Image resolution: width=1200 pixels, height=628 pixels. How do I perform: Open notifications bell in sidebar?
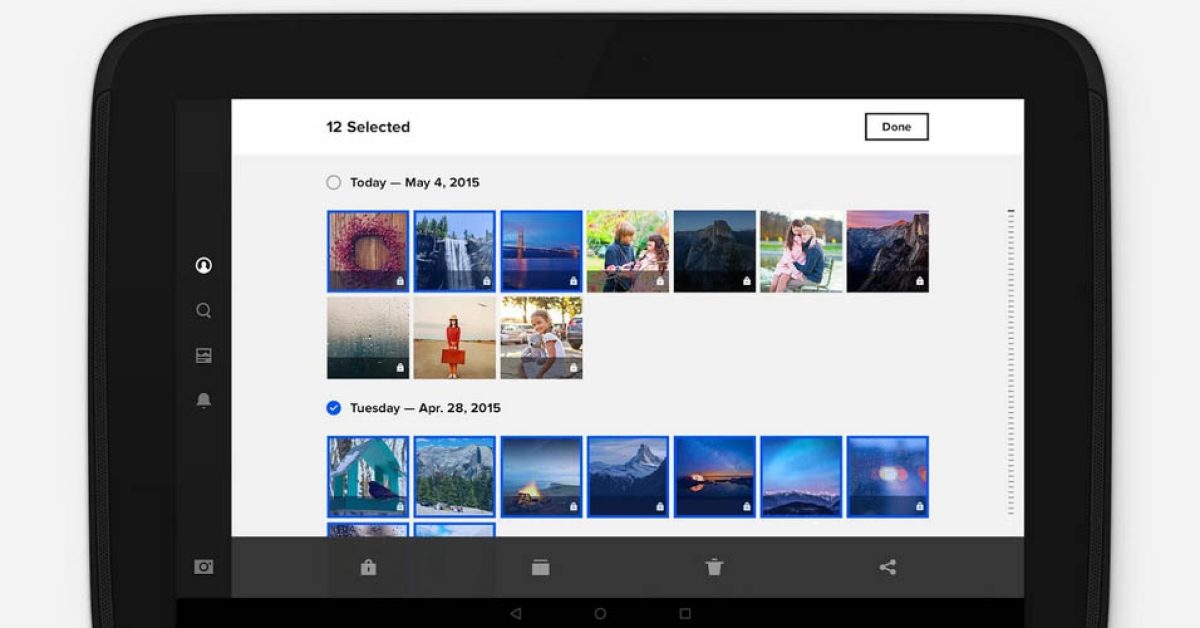(x=204, y=401)
